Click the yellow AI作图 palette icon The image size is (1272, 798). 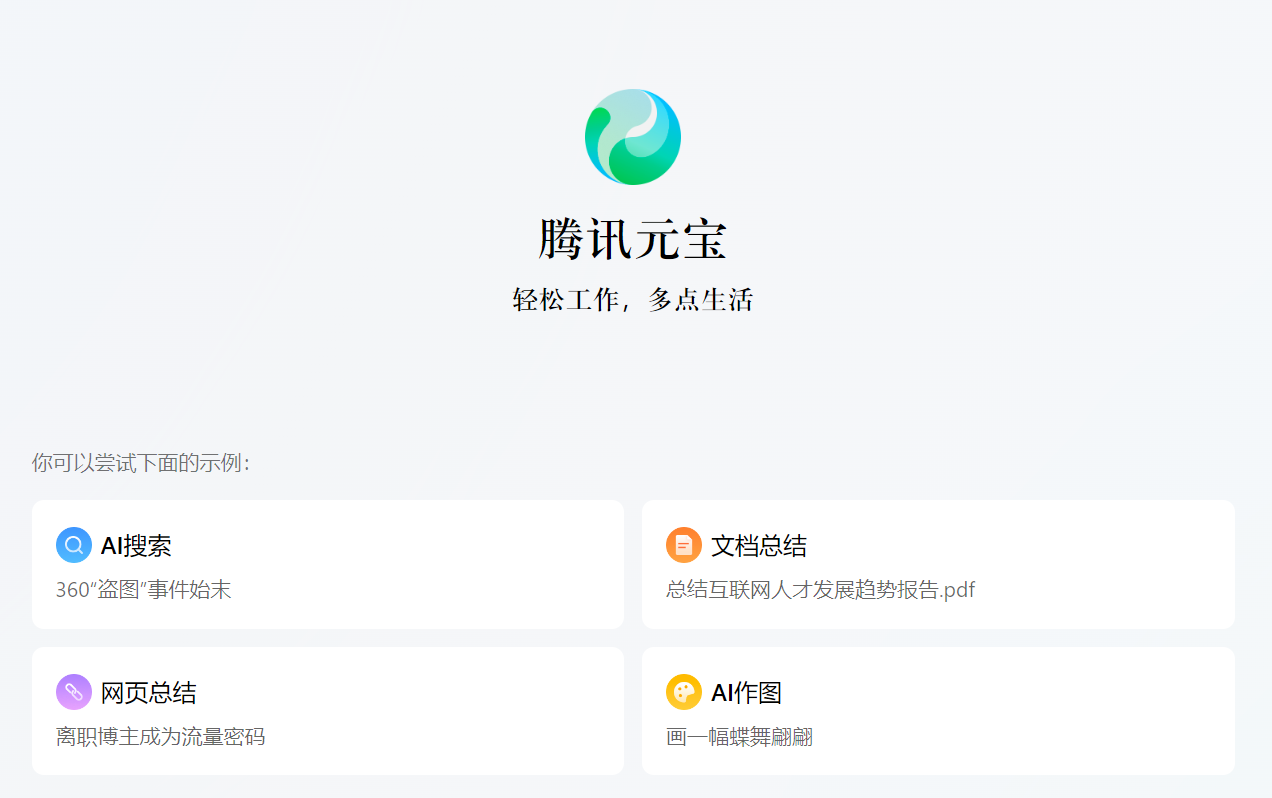(x=684, y=692)
